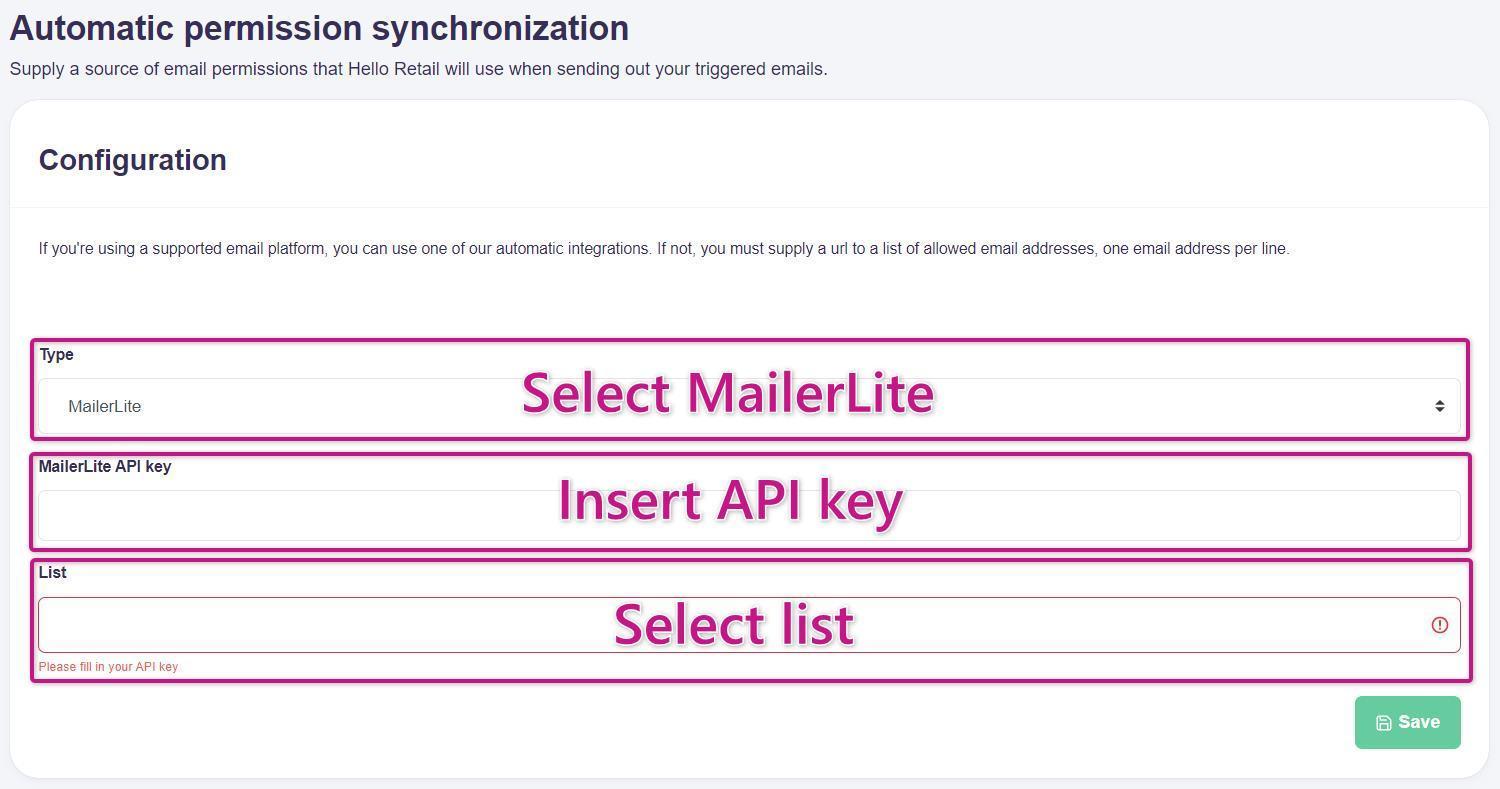Viewport: 1500px width, 789px height.
Task: Click the "MailerLite API key" label
Action: coord(105,467)
